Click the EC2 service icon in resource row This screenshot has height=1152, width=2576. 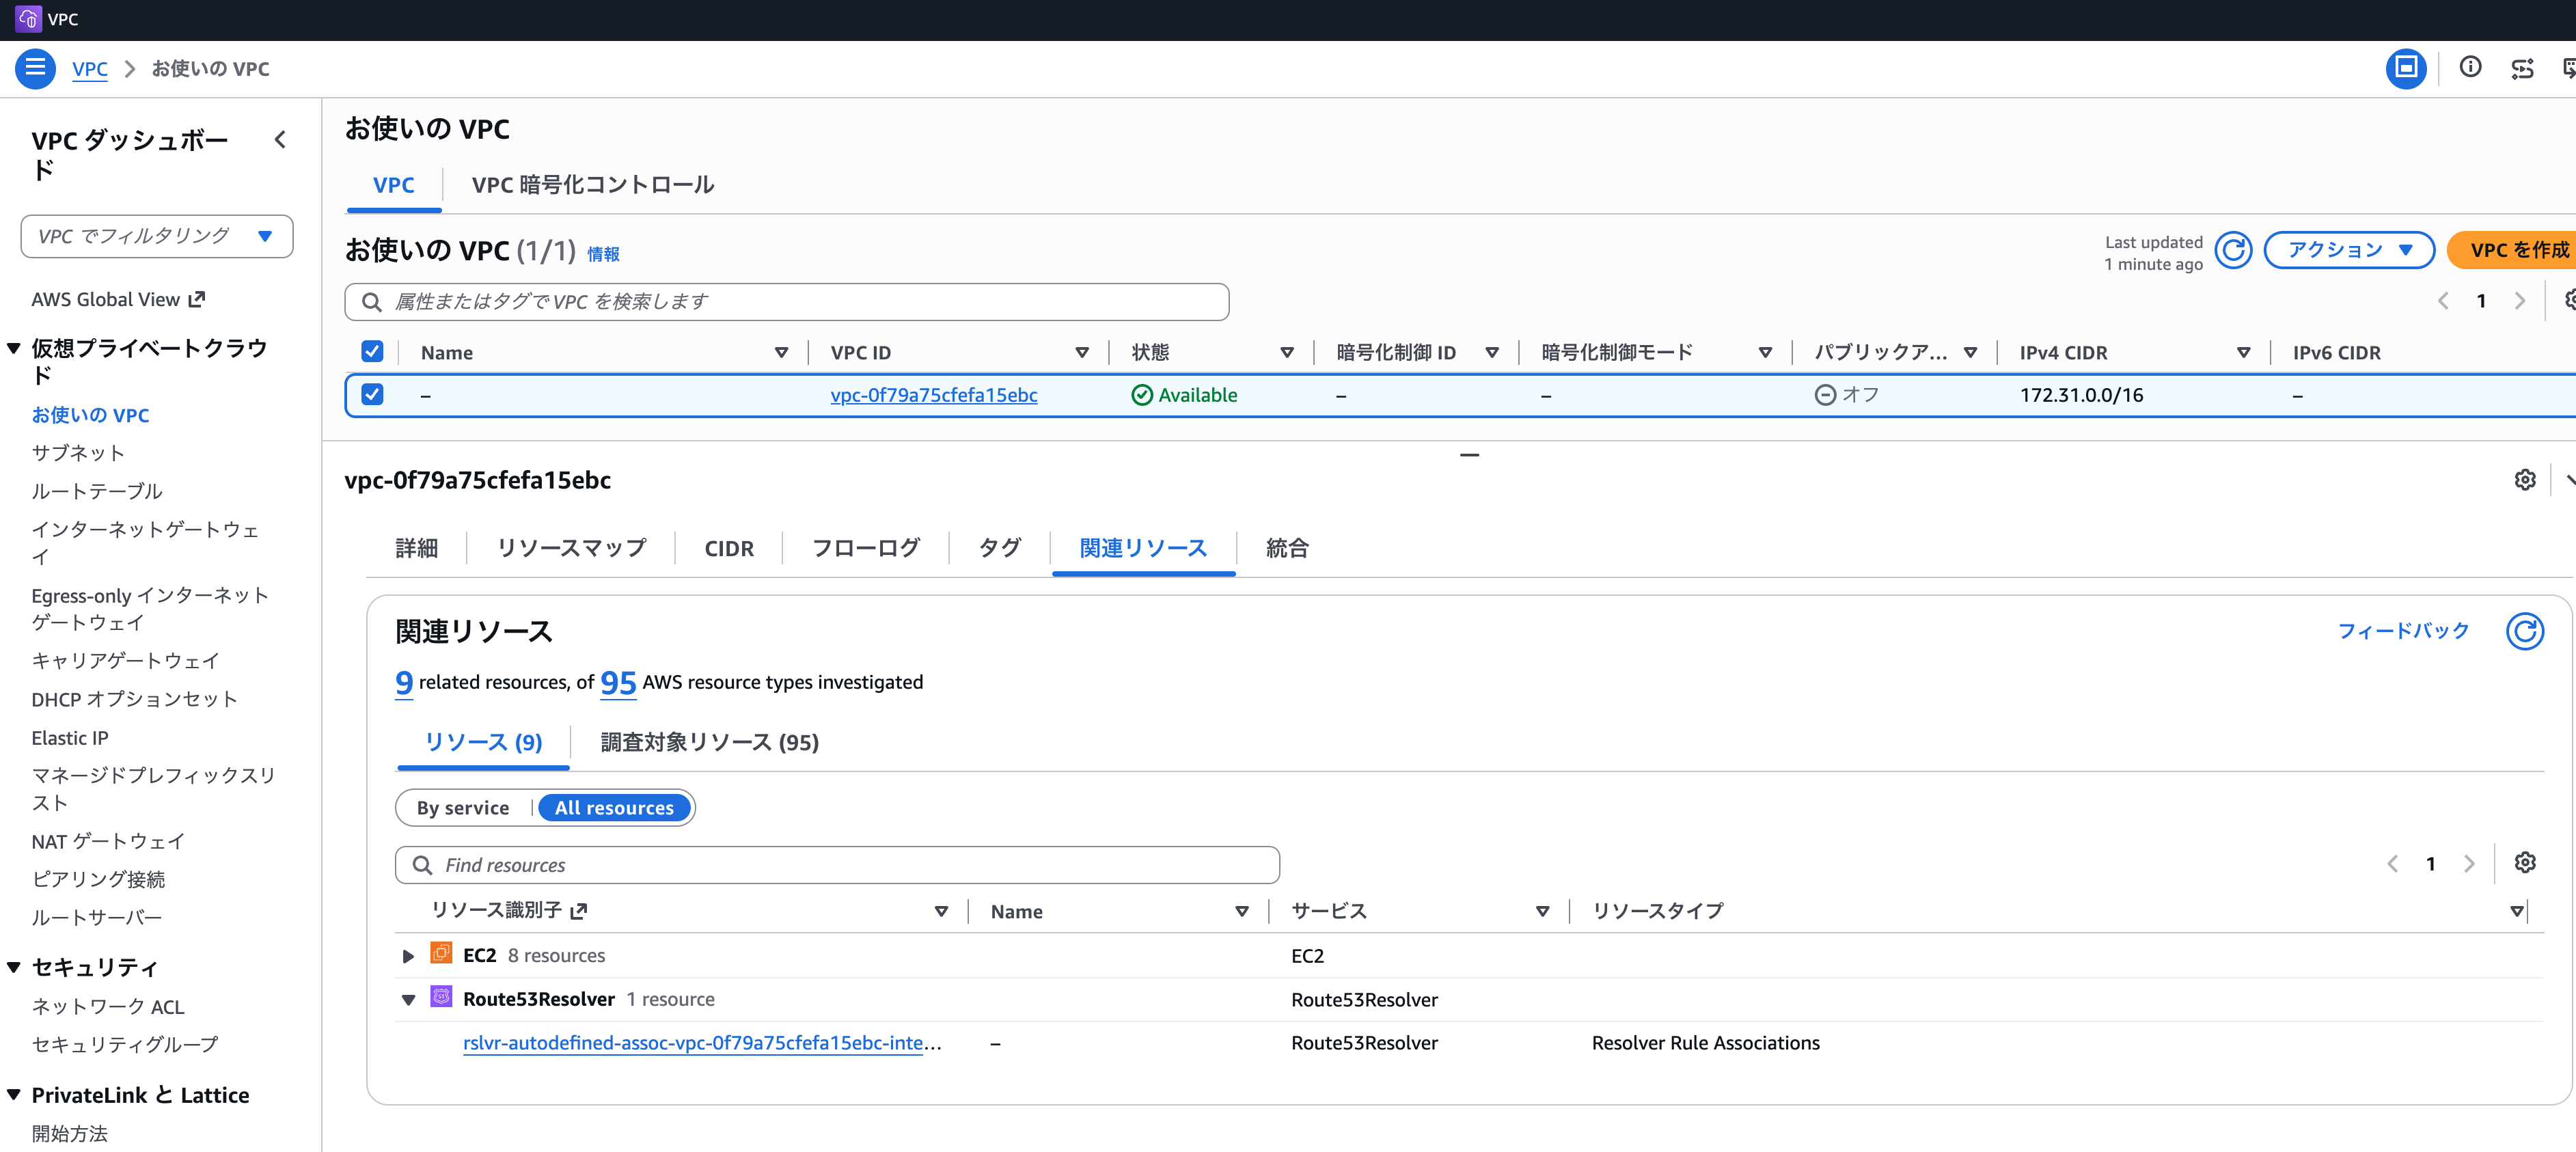point(441,953)
